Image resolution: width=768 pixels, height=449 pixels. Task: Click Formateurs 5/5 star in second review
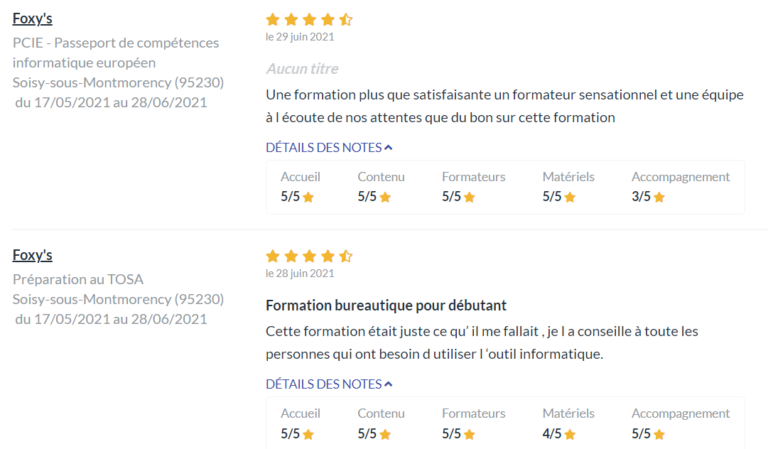point(469,434)
